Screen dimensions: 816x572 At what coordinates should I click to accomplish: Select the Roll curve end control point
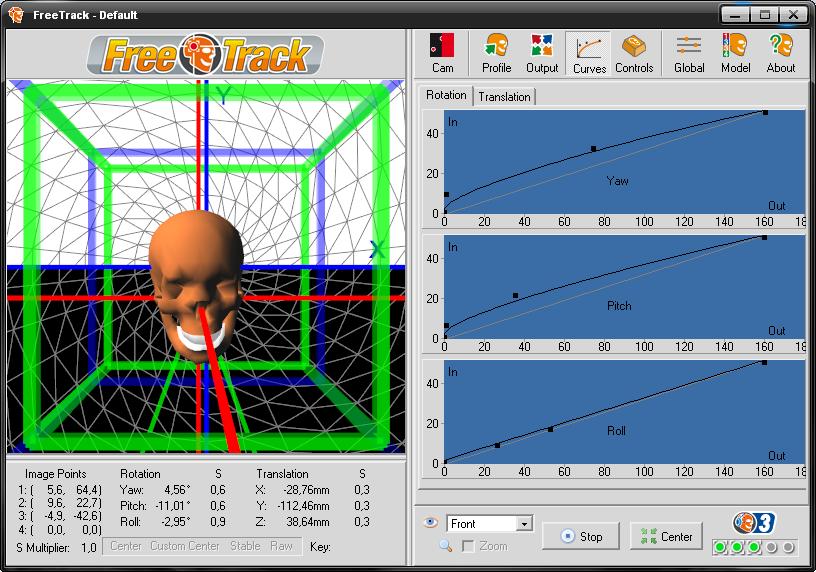coord(764,362)
